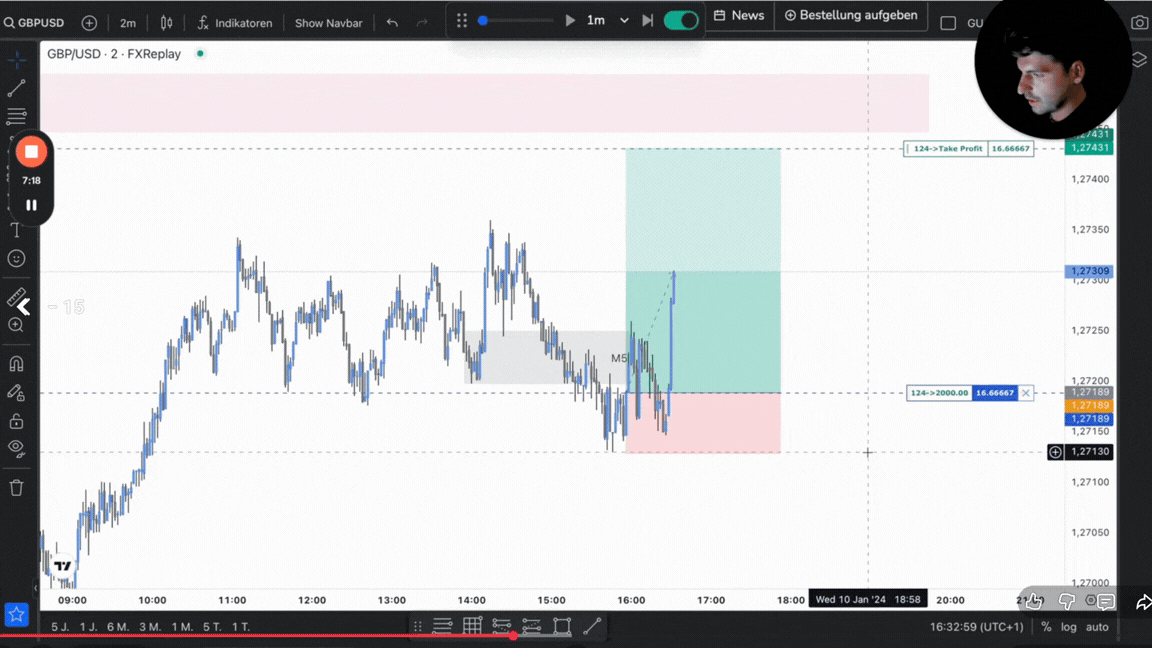Select the text annotation tool

[x=16, y=230]
